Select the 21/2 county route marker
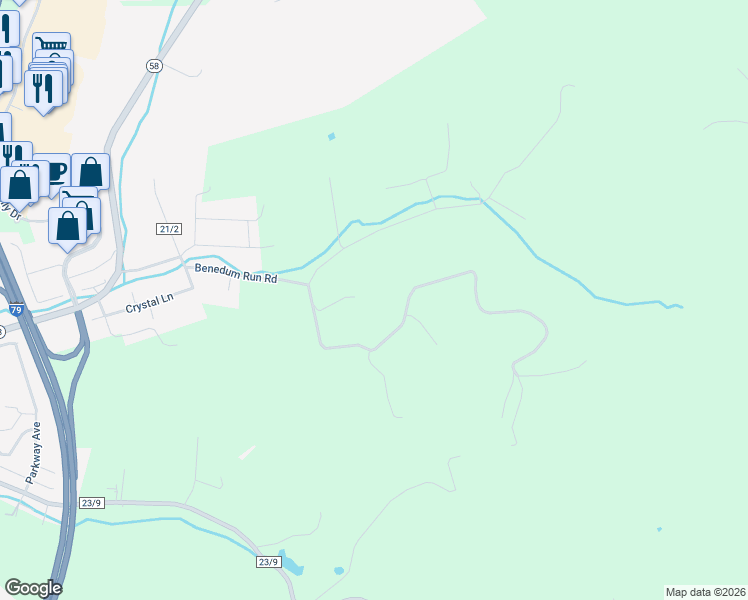Viewport: 748px width, 600px height. coord(169,229)
